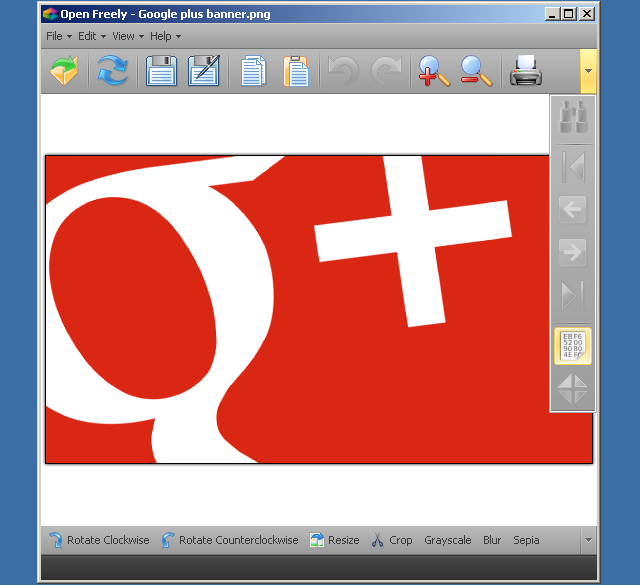The image size is (640, 585).
Task: Click the blue Refresh arrows icon
Action: point(112,71)
